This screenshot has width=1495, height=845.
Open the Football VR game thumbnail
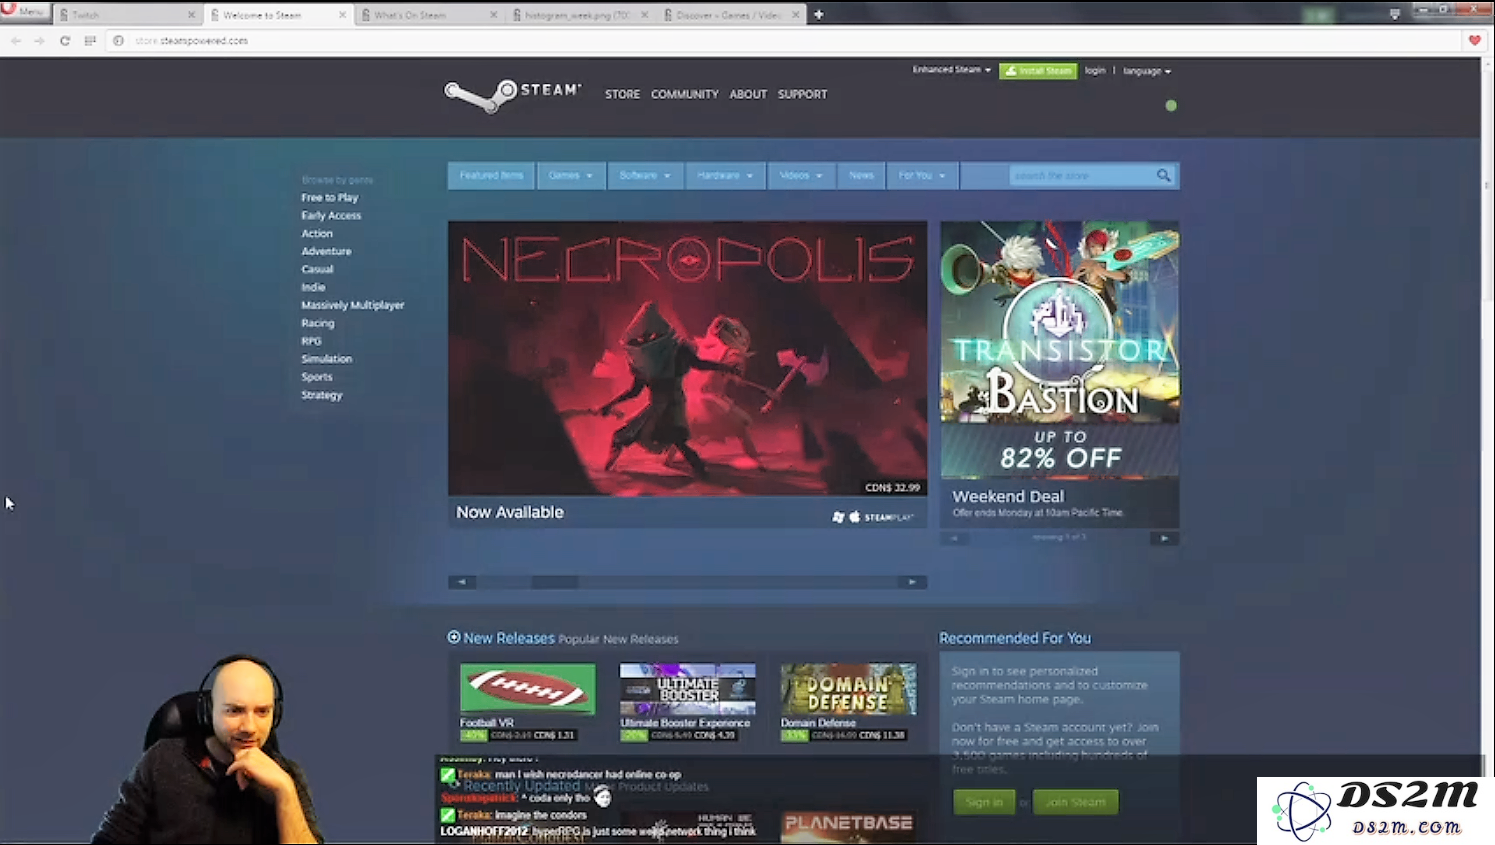(527, 689)
